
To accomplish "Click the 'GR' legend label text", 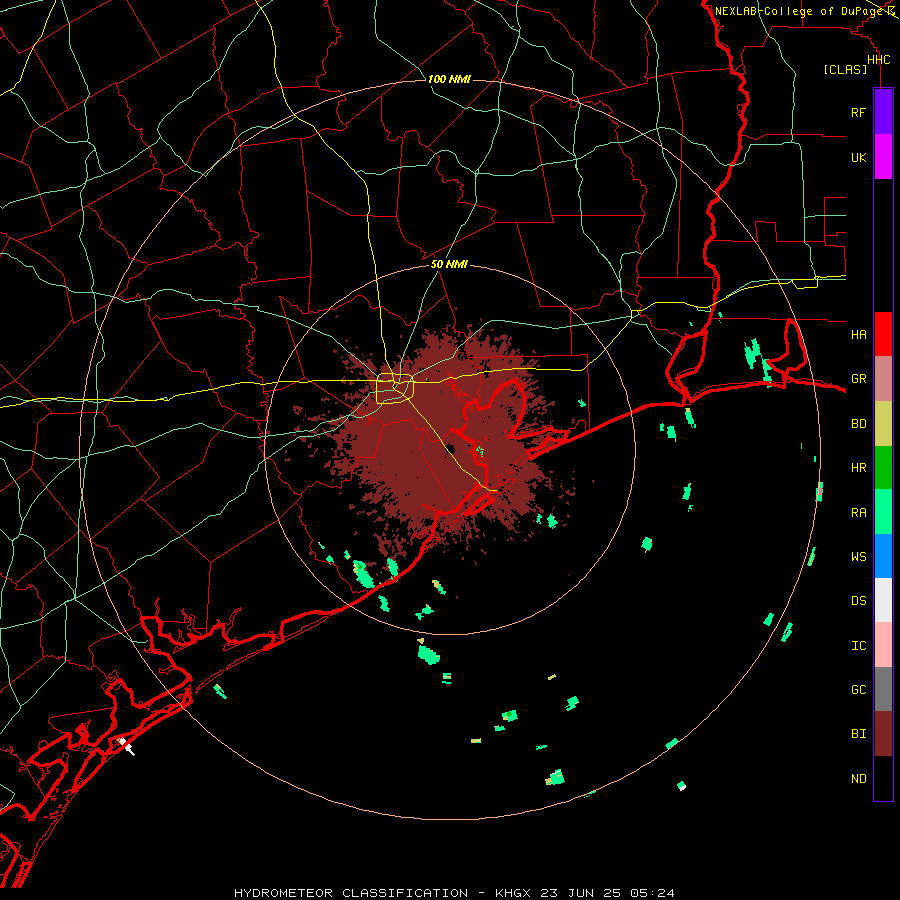I will (858, 379).
